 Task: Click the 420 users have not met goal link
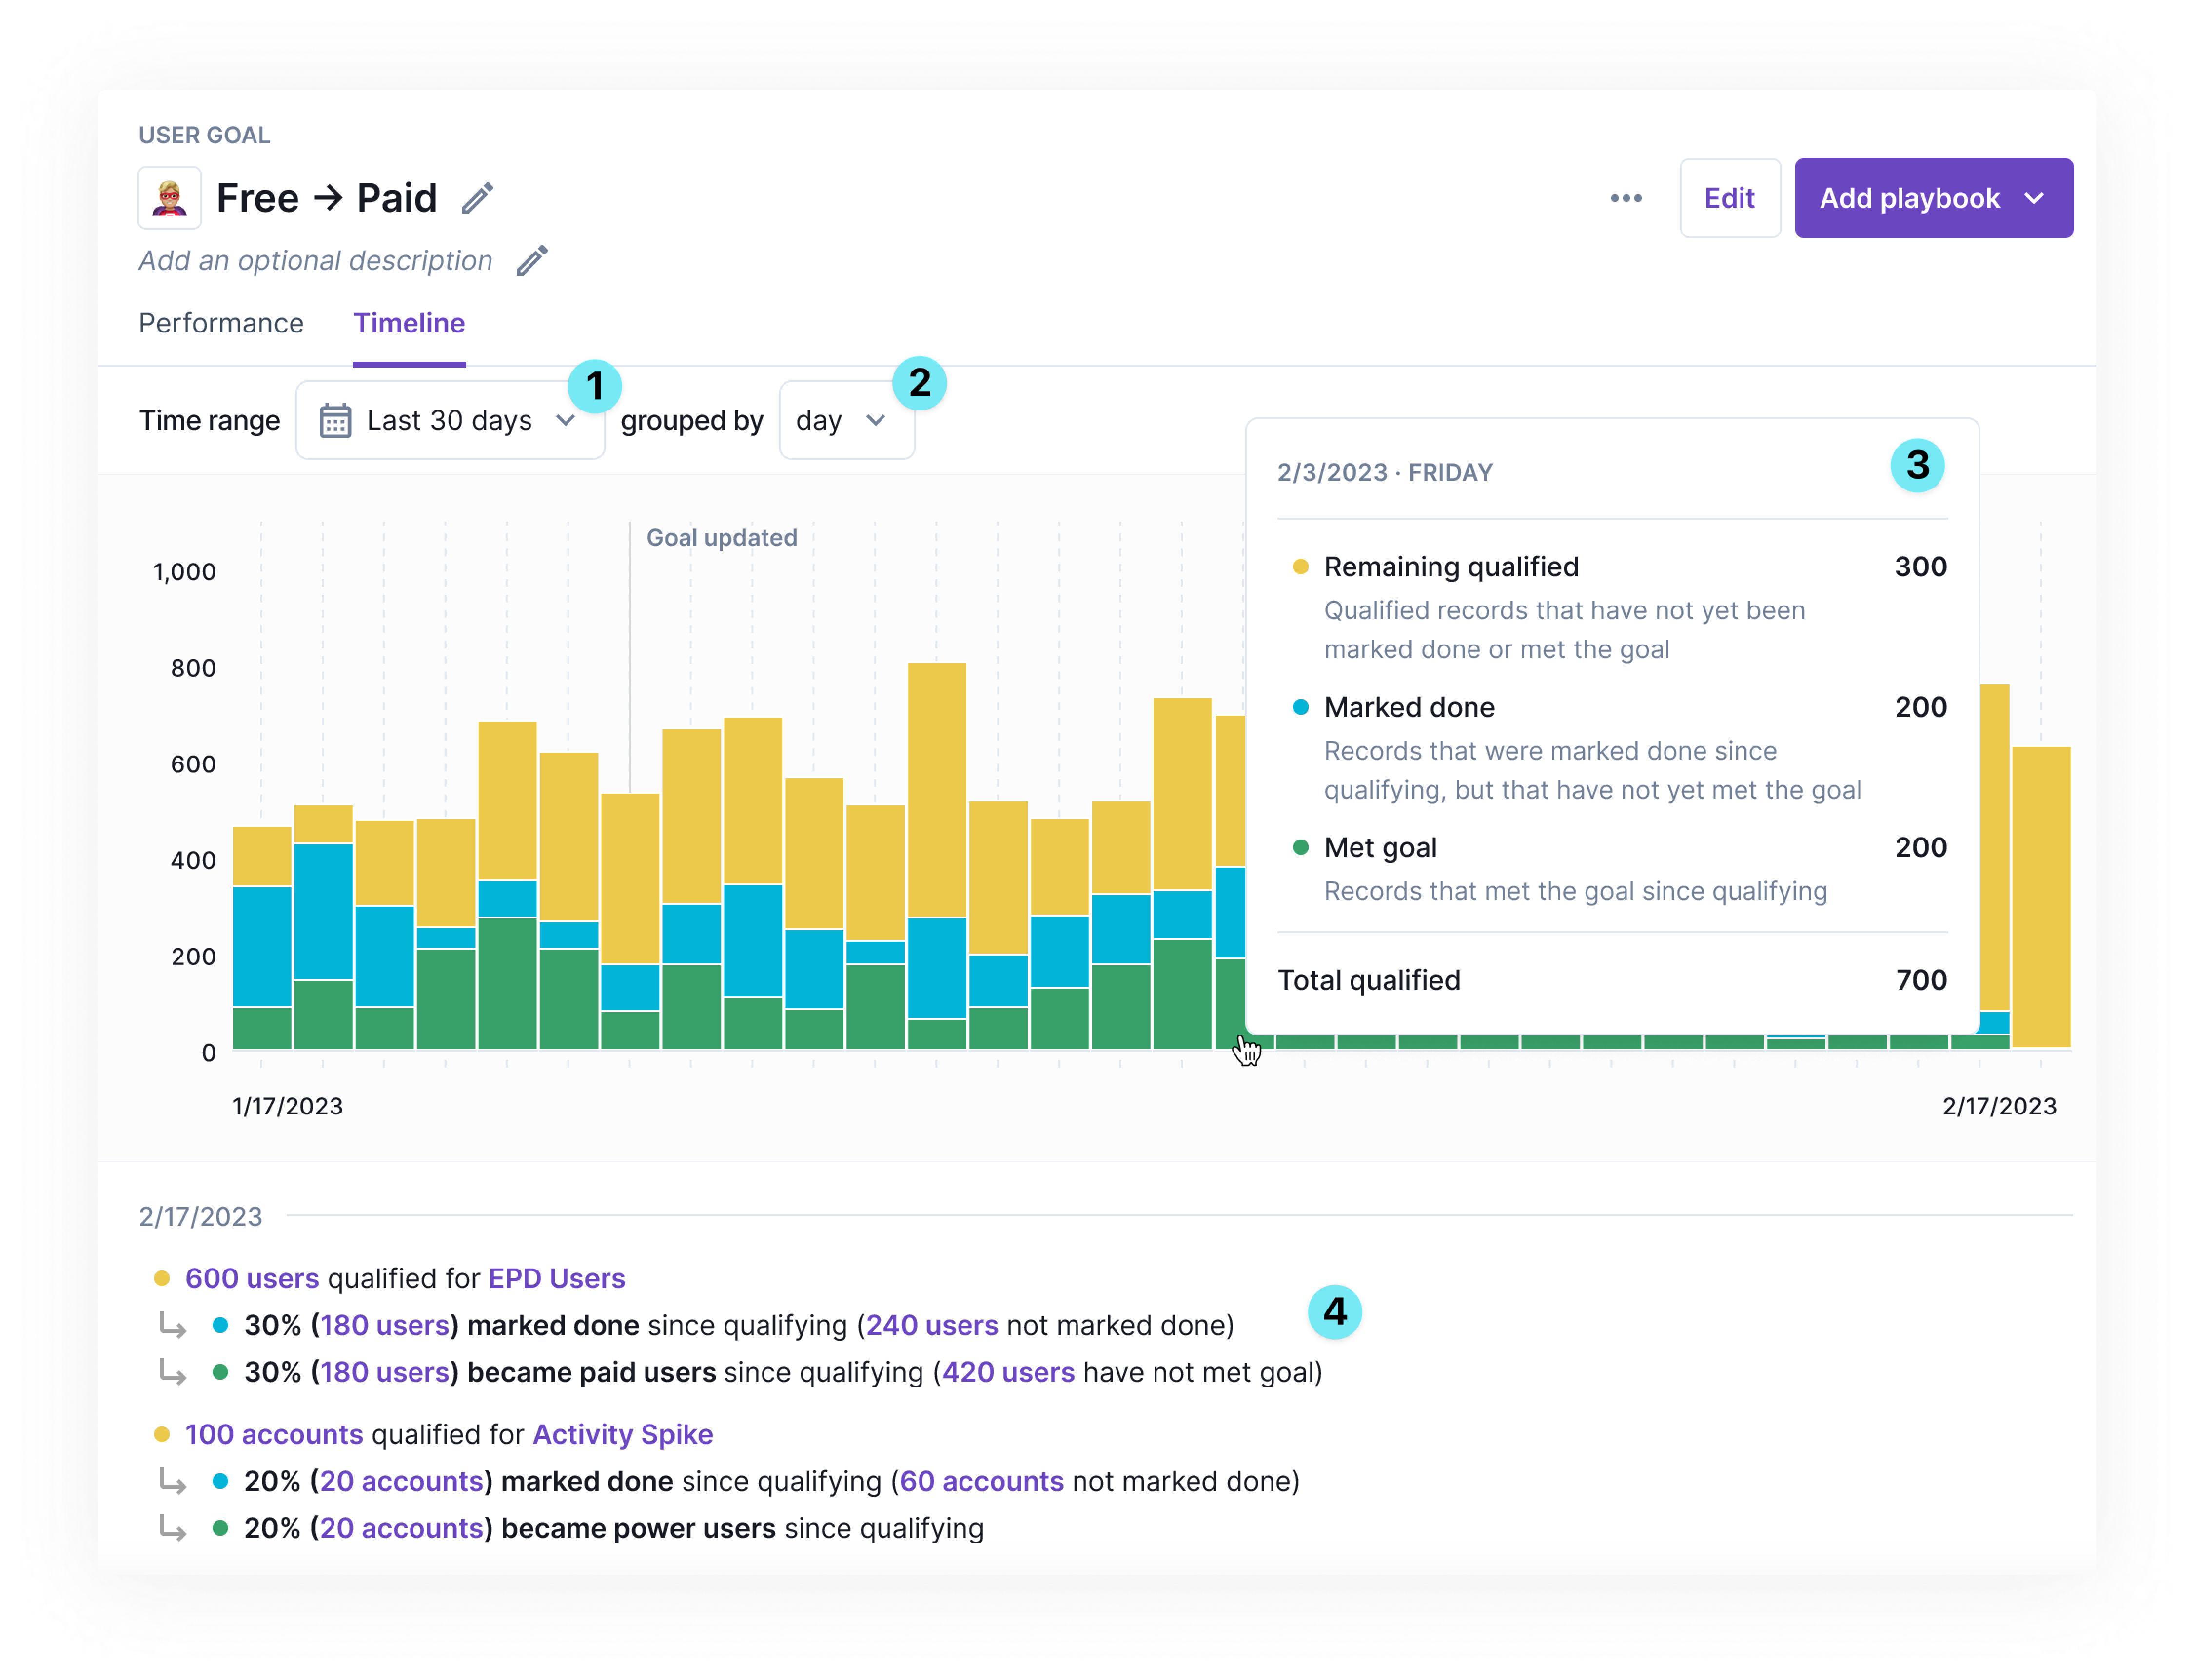click(1008, 1372)
